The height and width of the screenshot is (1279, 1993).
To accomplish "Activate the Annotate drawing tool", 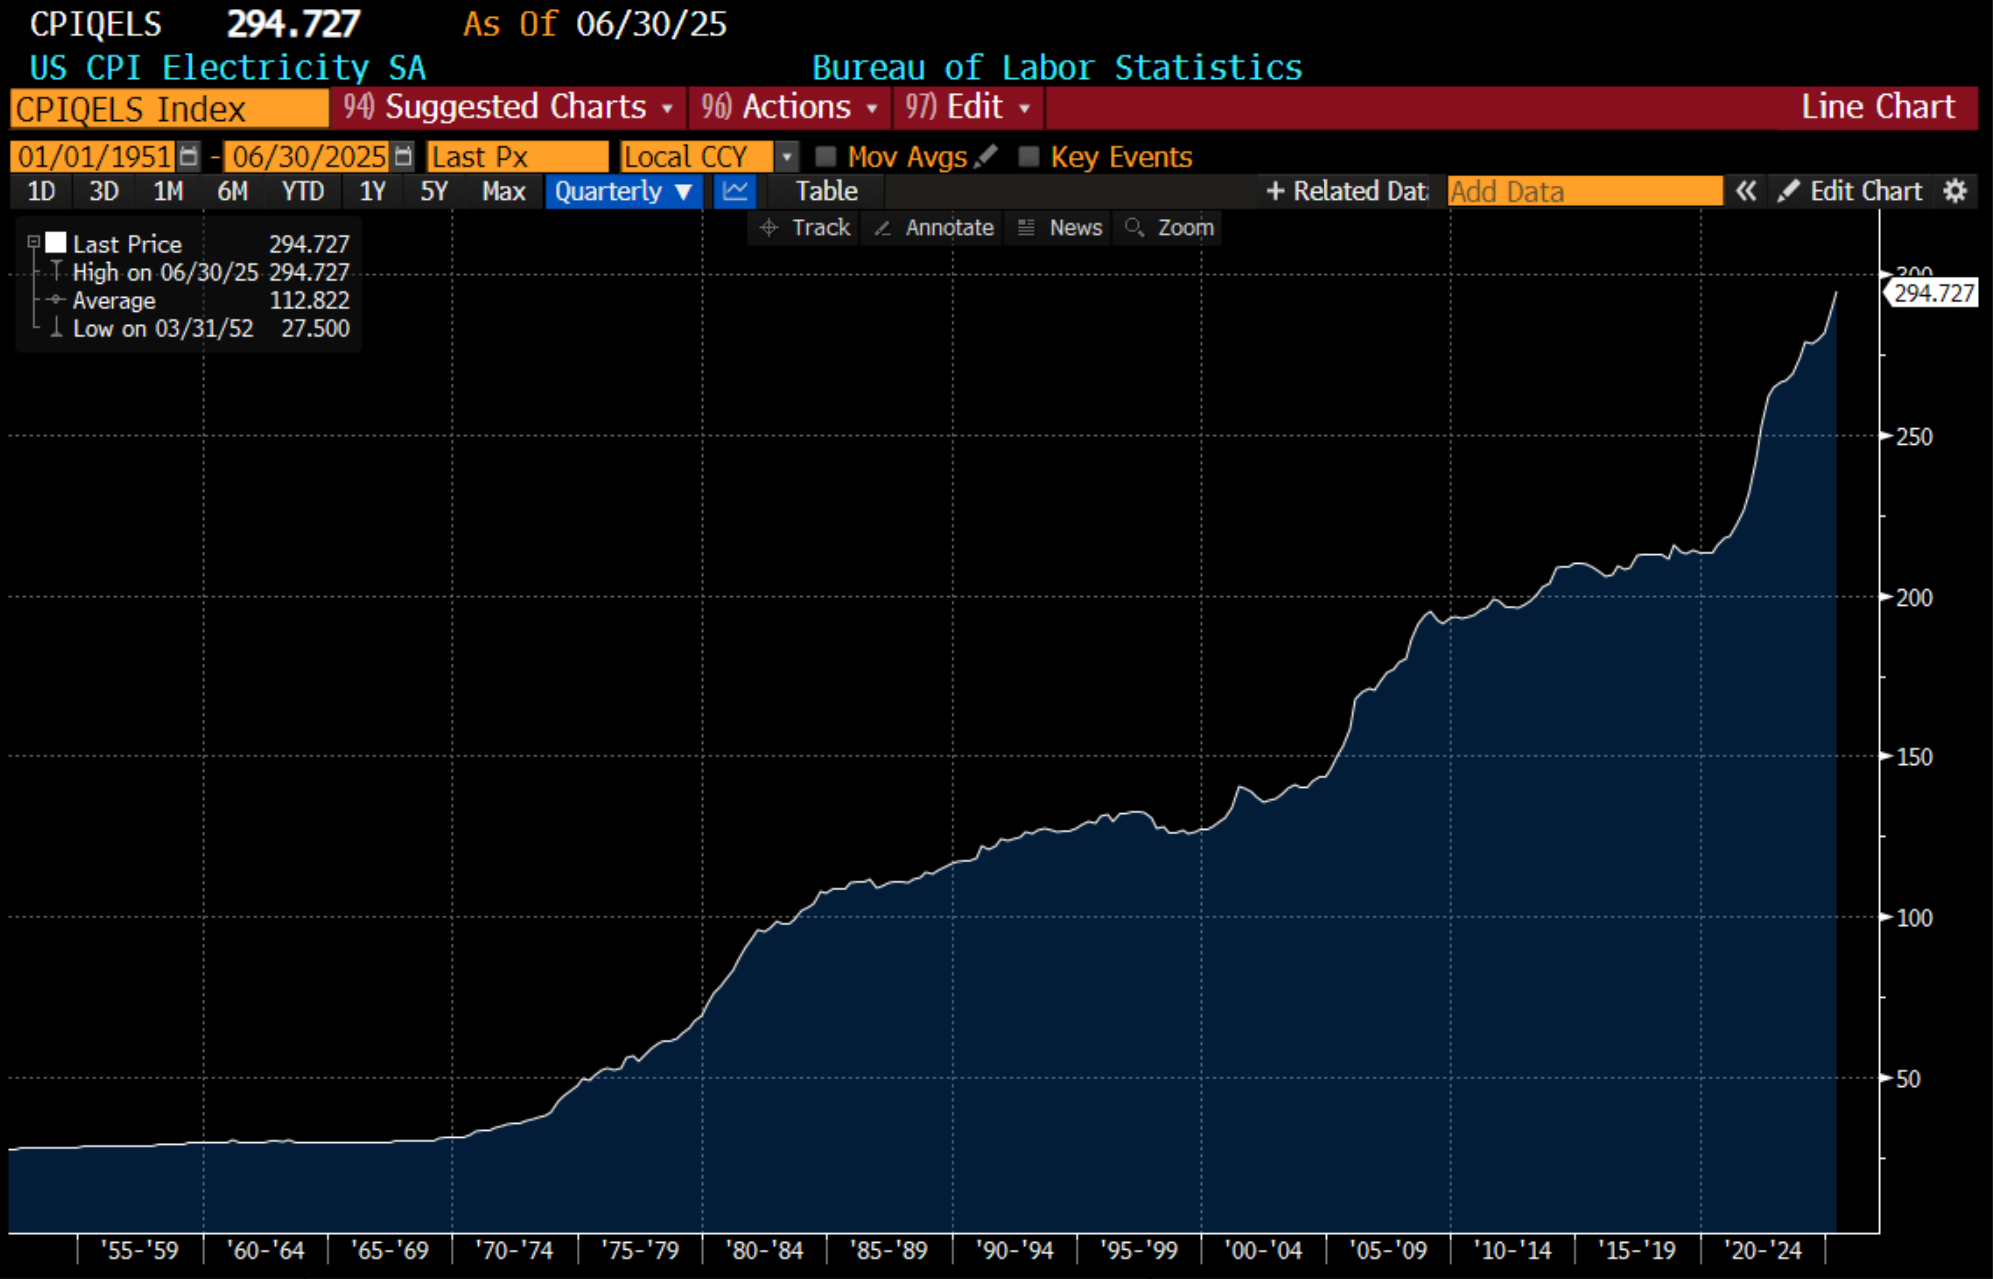I will click(934, 228).
